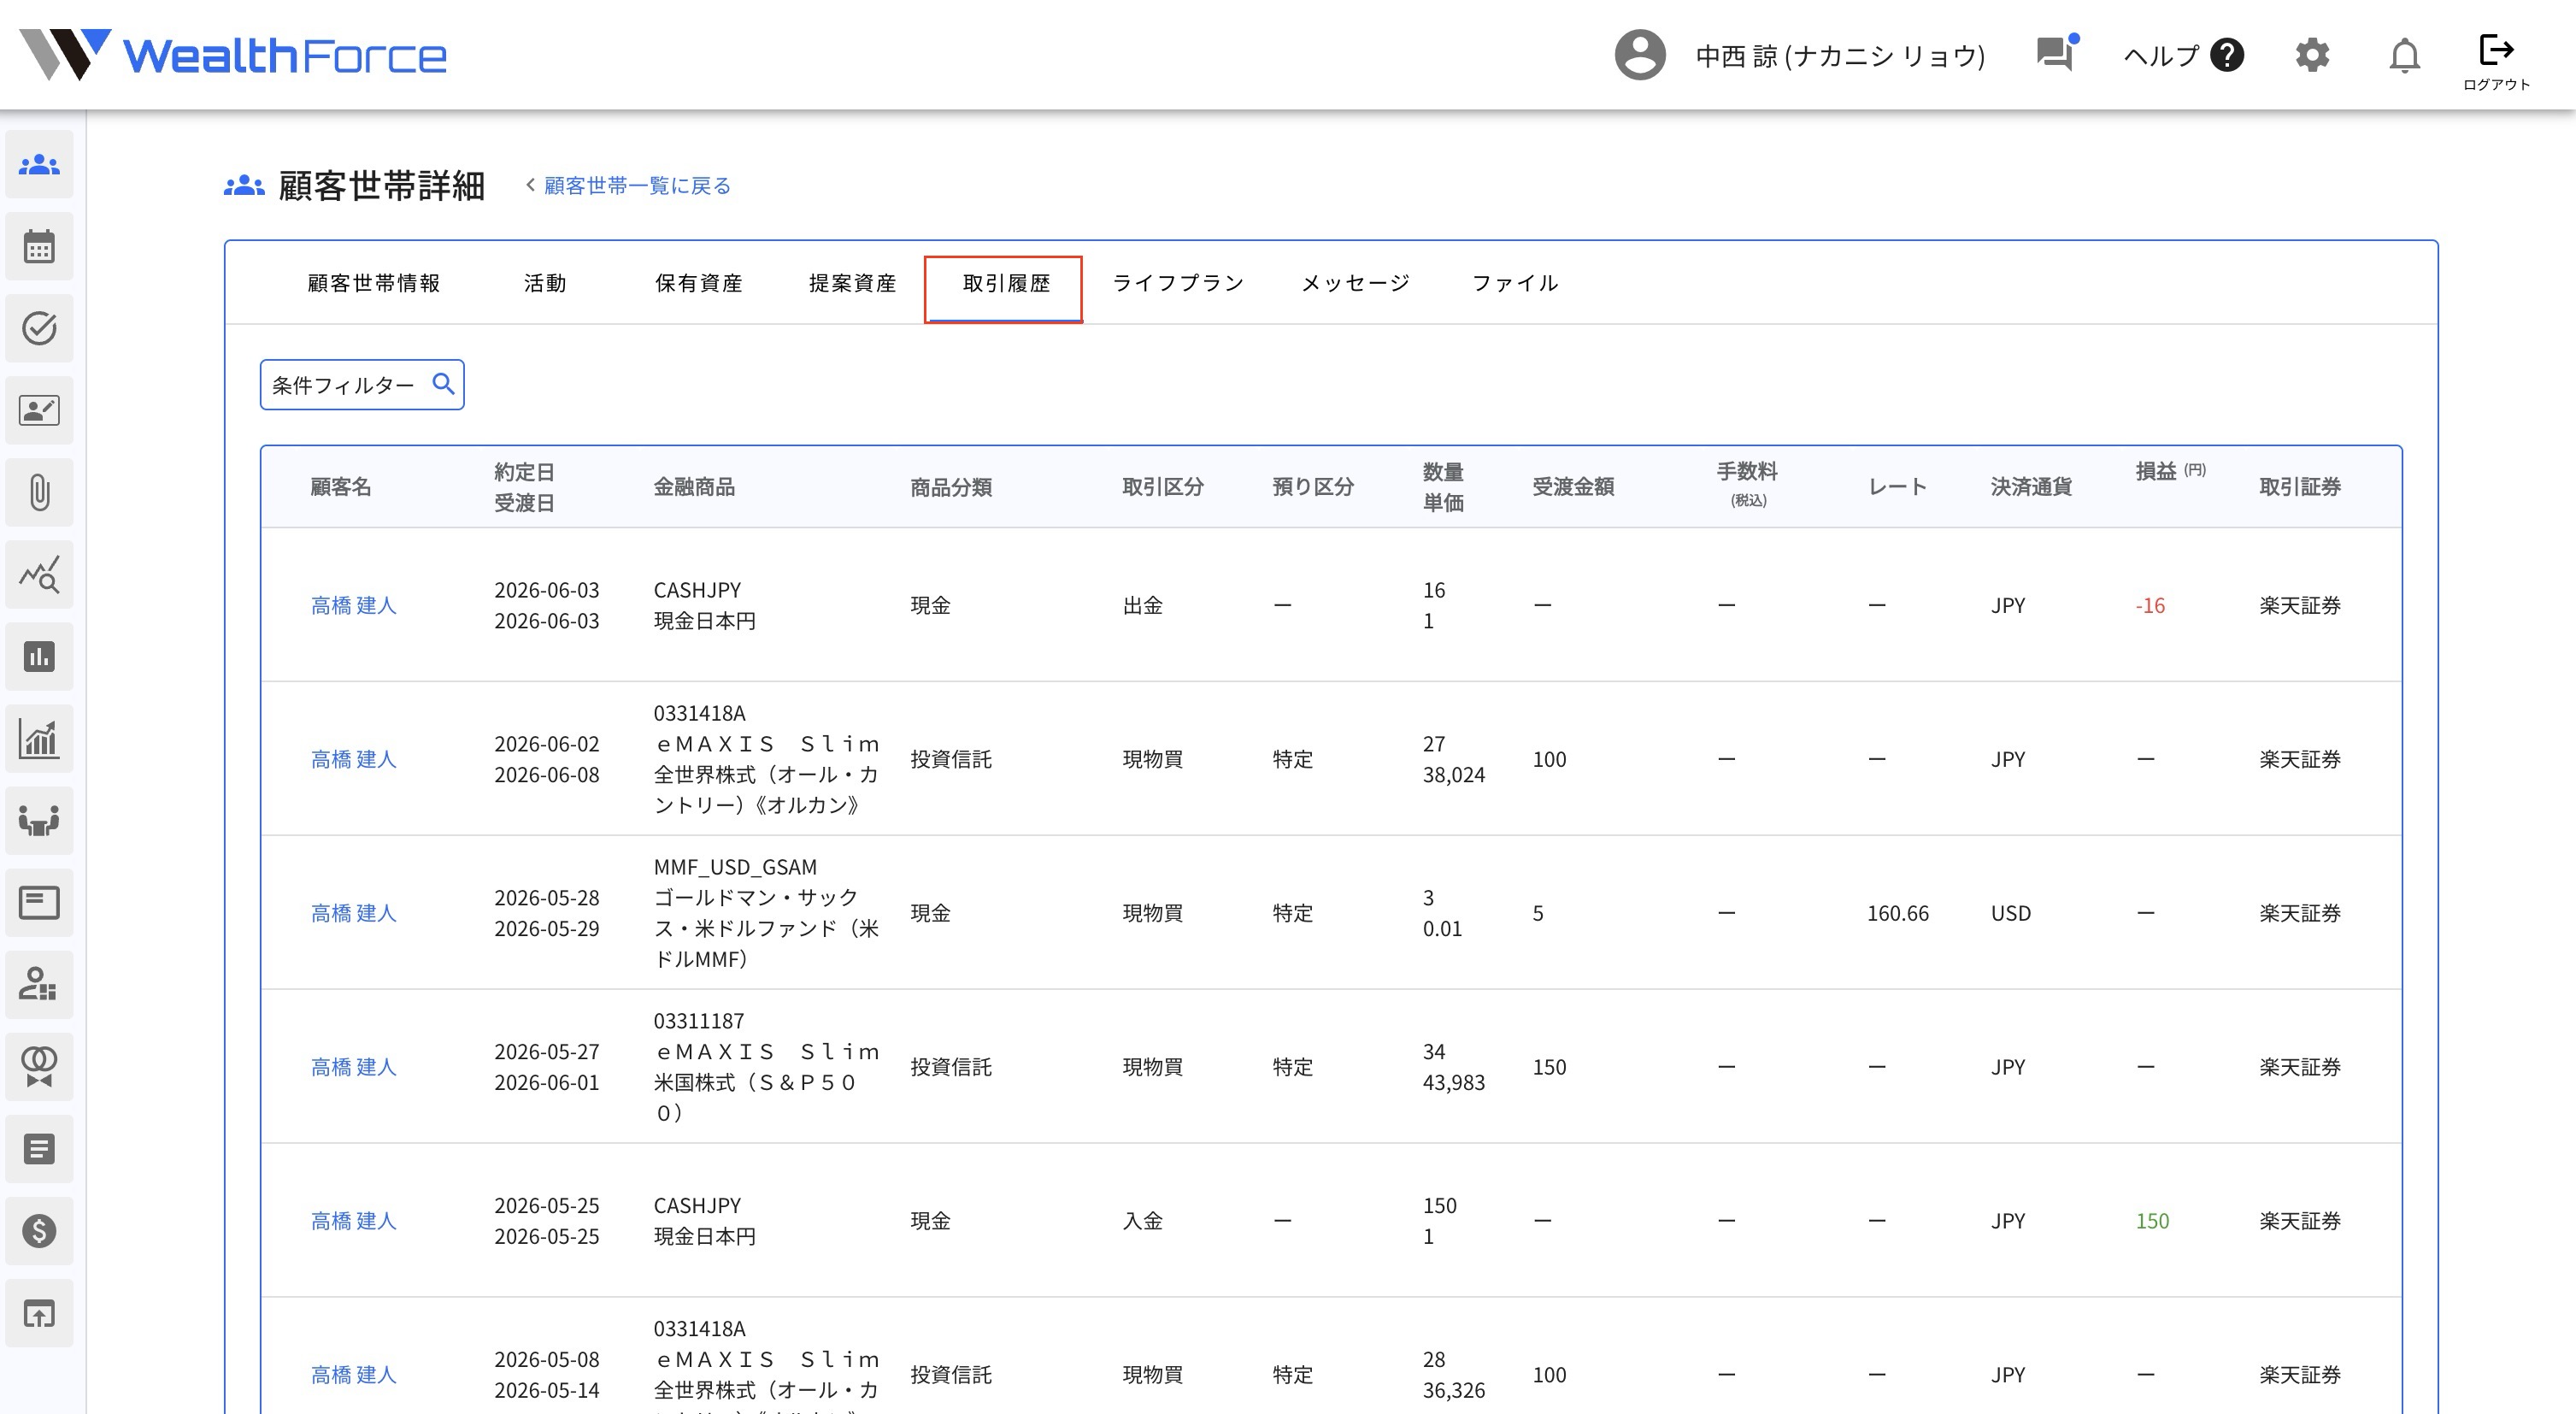Click the Help question mark icon
This screenshot has width=2576, height=1414.
click(x=2227, y=55)
